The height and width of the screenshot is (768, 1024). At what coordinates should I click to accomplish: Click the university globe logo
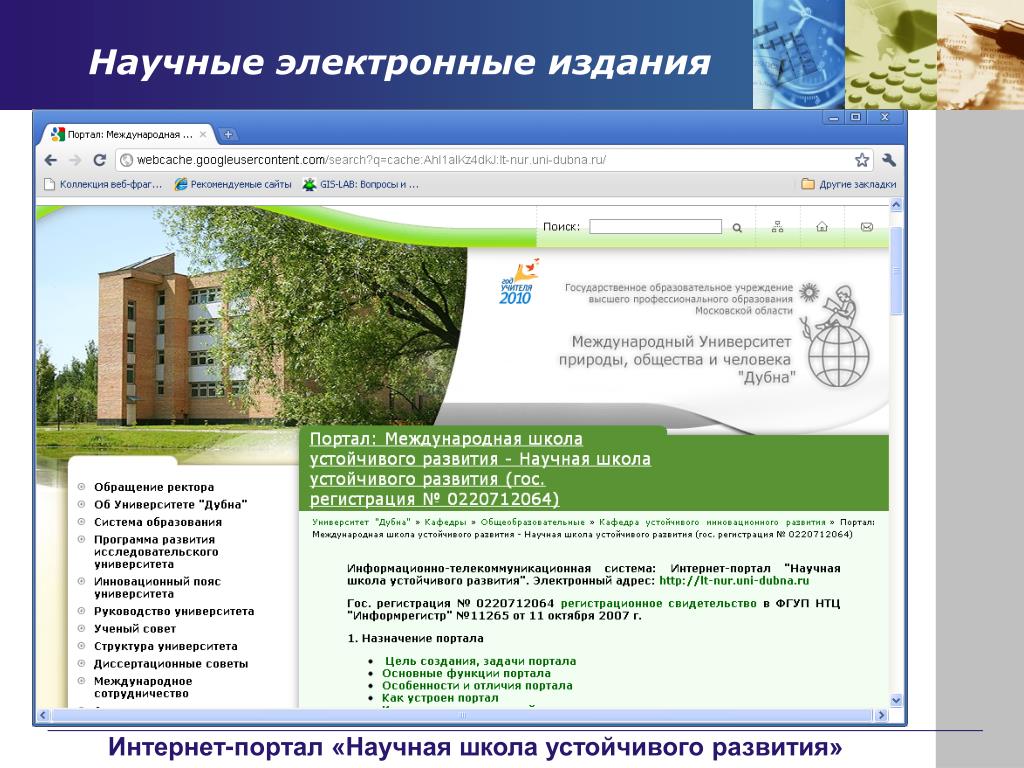[x=835, y=335]
